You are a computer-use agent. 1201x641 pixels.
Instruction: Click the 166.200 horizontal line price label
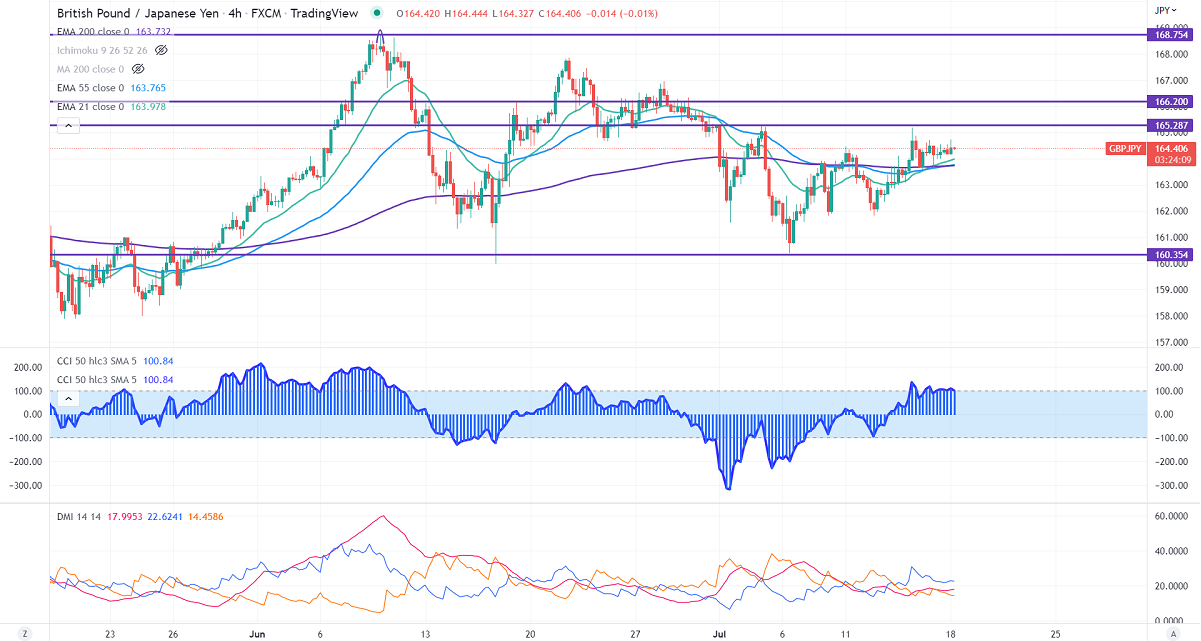click(1170, 101)
